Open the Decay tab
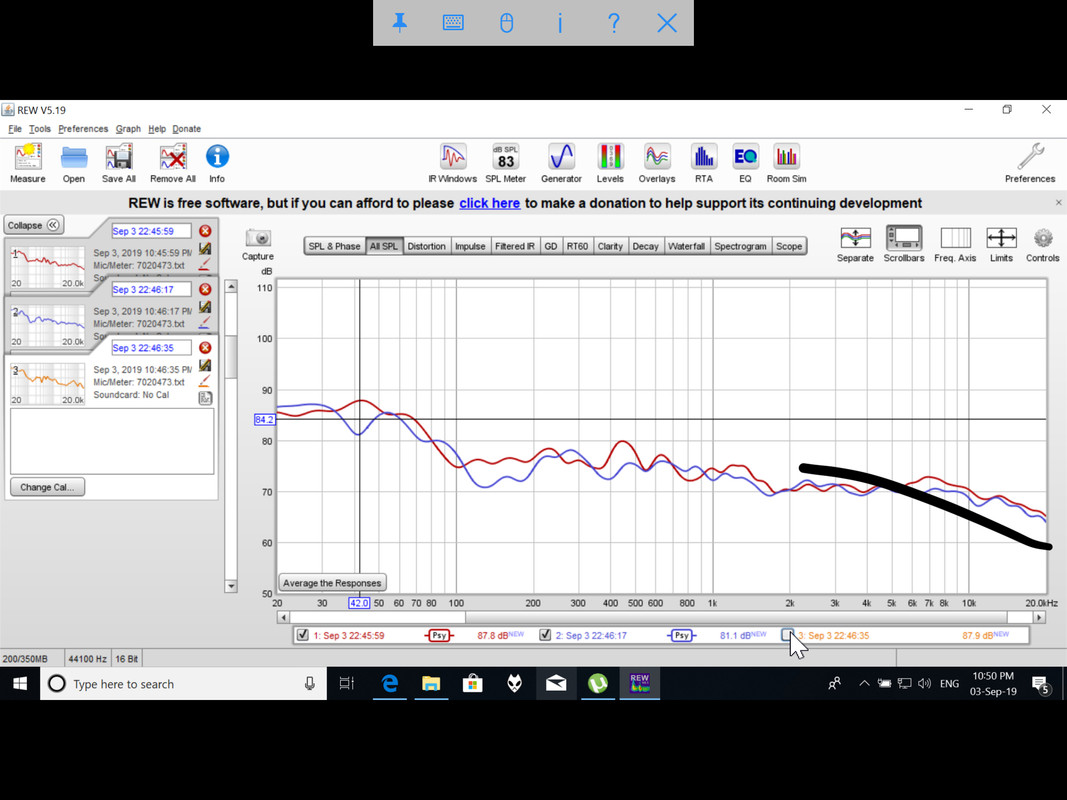The image size is (1067, 800). point(646,246)
